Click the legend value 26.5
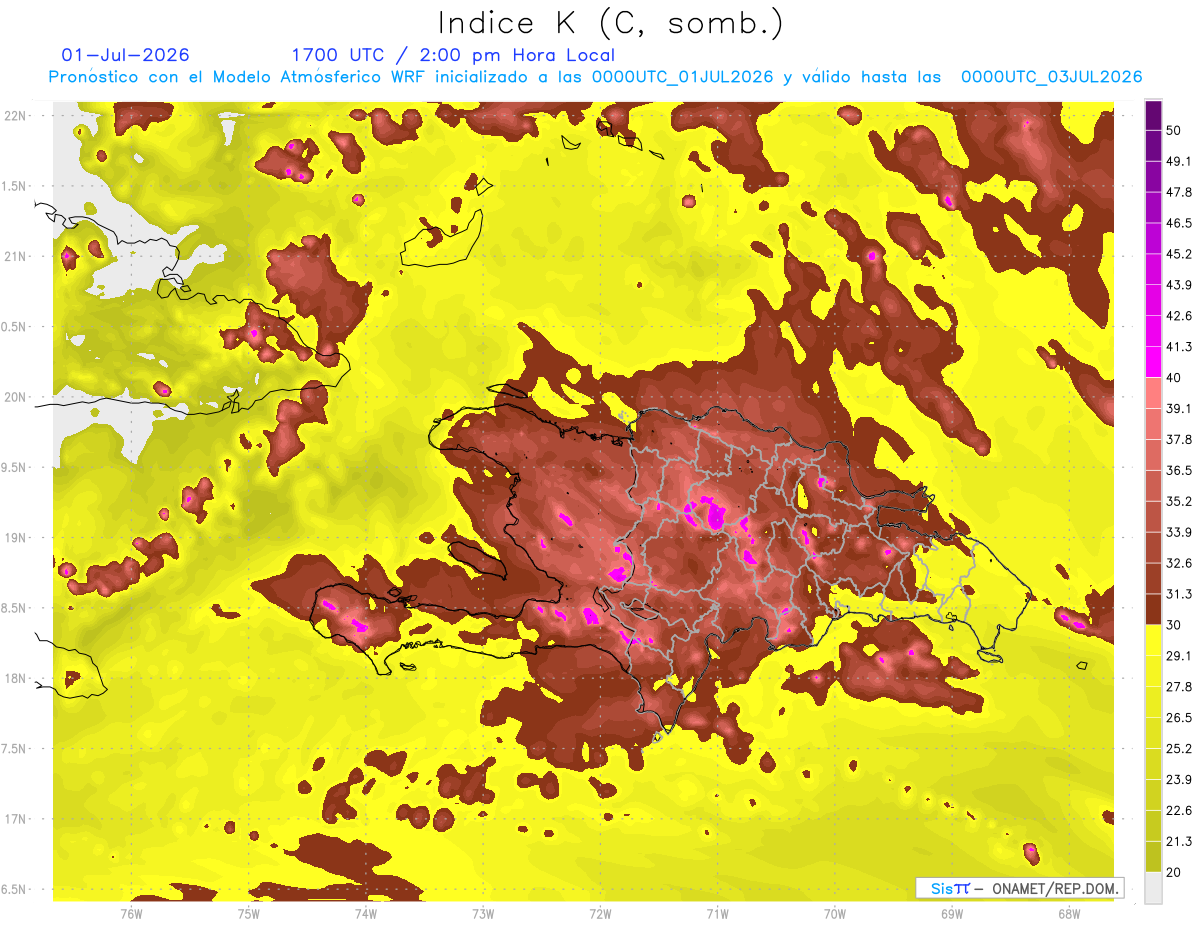The width and height of the screenshot is (1200, 927). tap(1179, 718)
